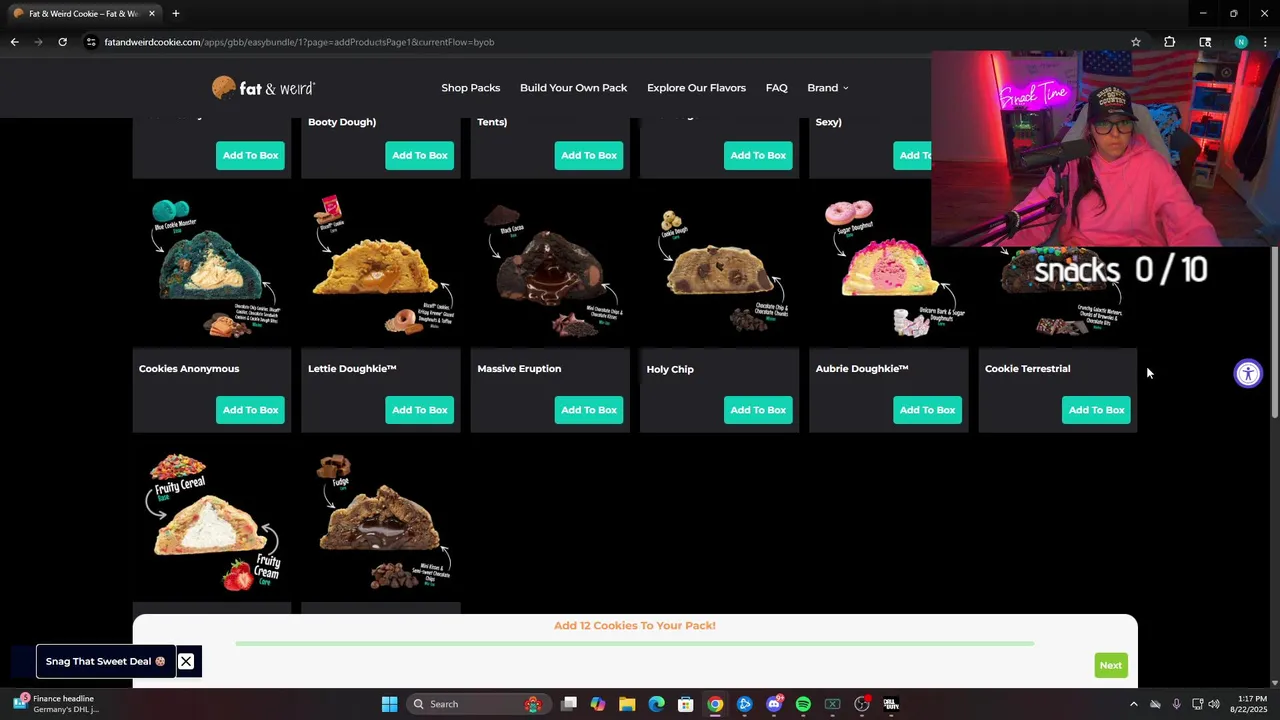Open the Copilot taskbar icon

(598, 704)
